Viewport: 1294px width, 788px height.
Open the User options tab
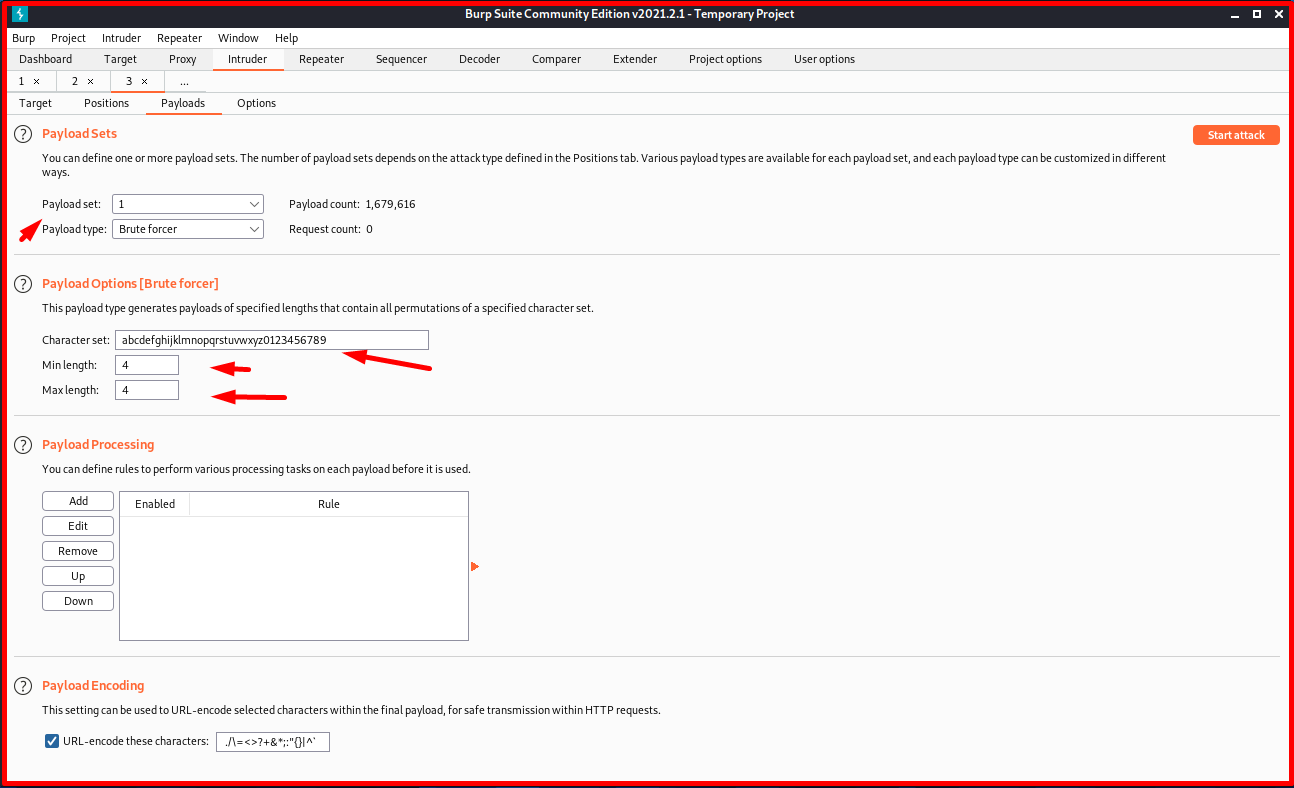pos(825,59)
